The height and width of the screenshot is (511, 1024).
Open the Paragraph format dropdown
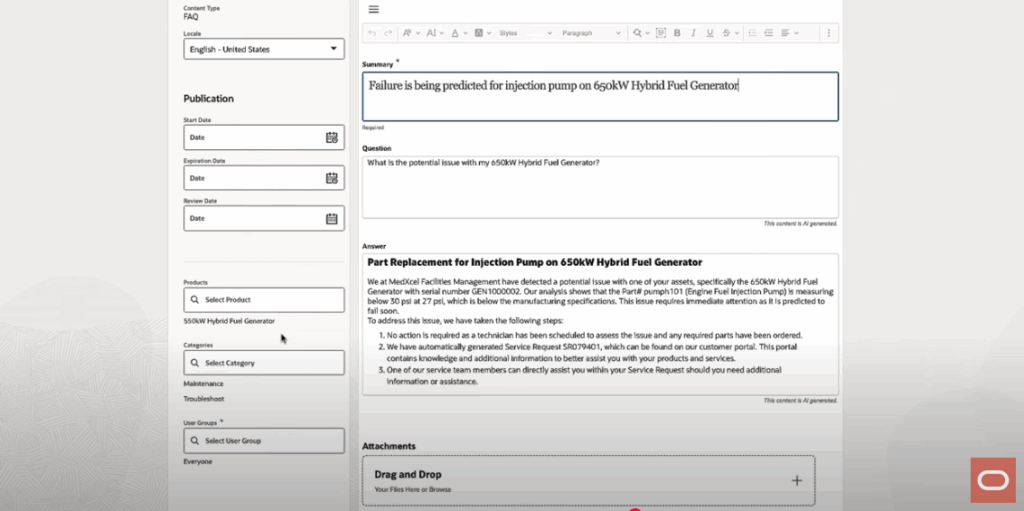(589, 33)
